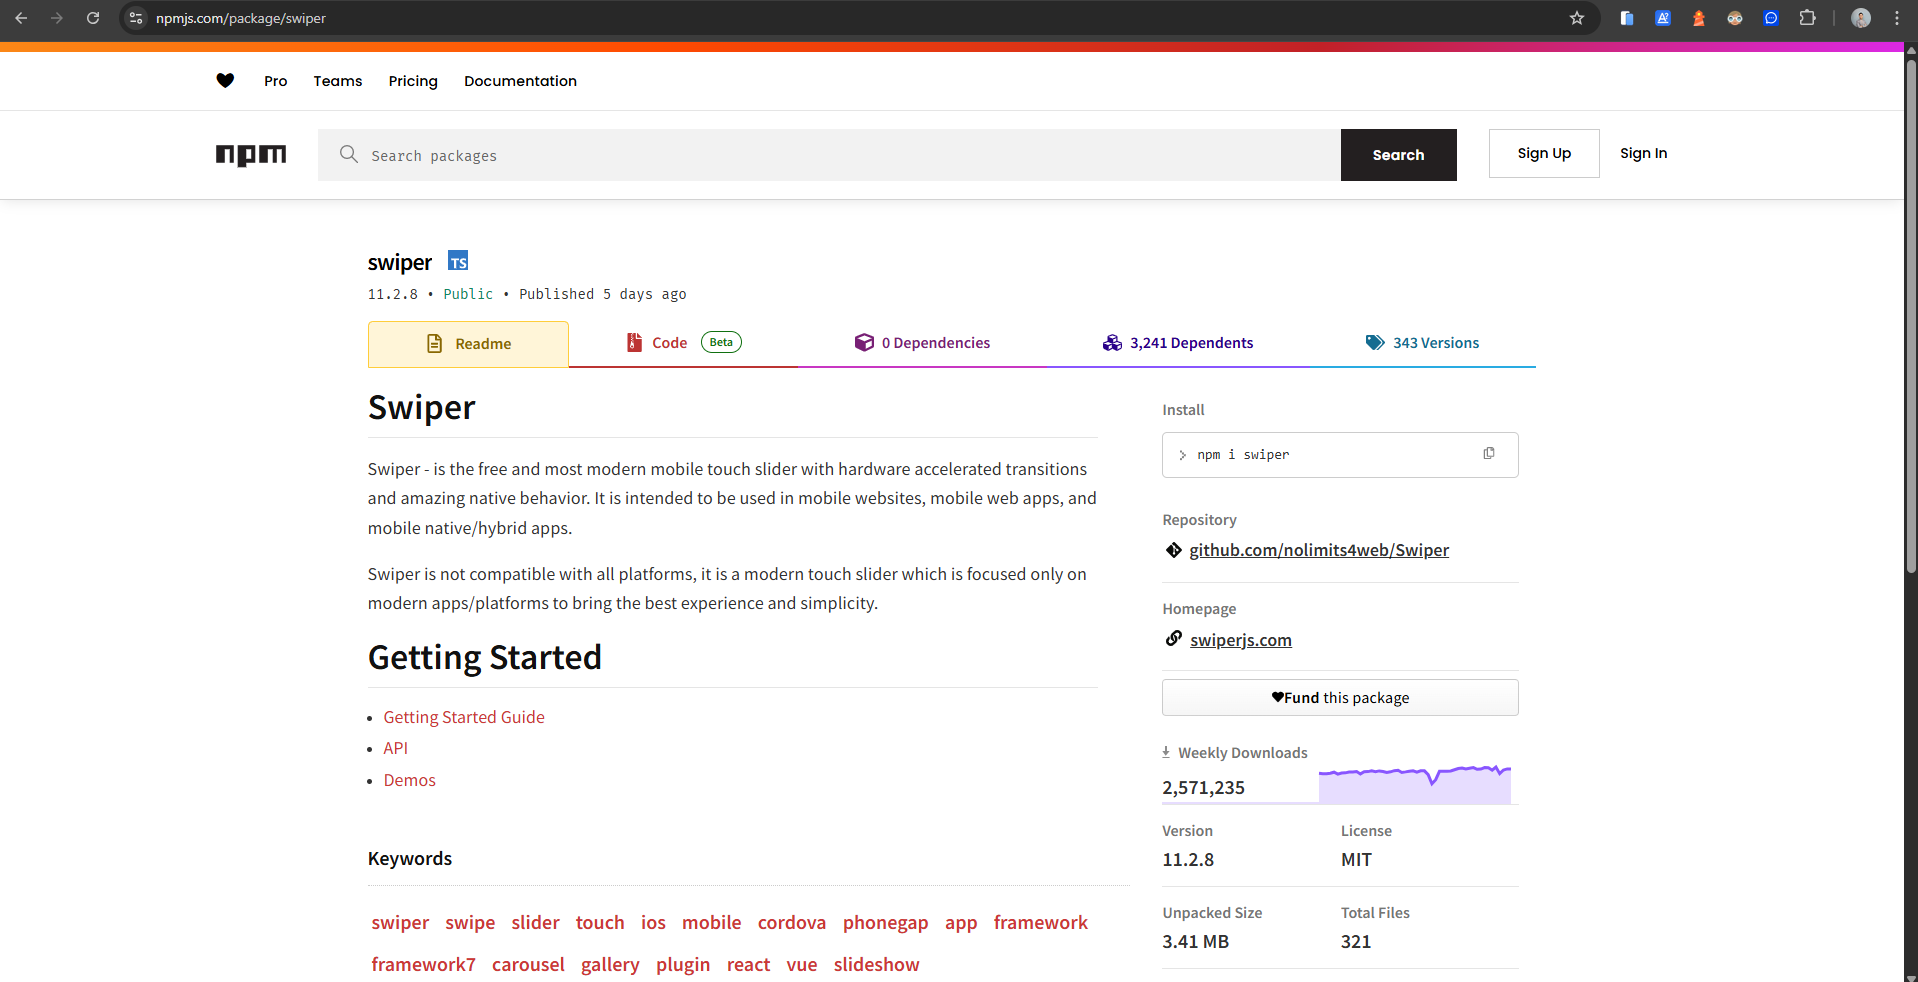Open the Chrome three-dot menu

1897,18
